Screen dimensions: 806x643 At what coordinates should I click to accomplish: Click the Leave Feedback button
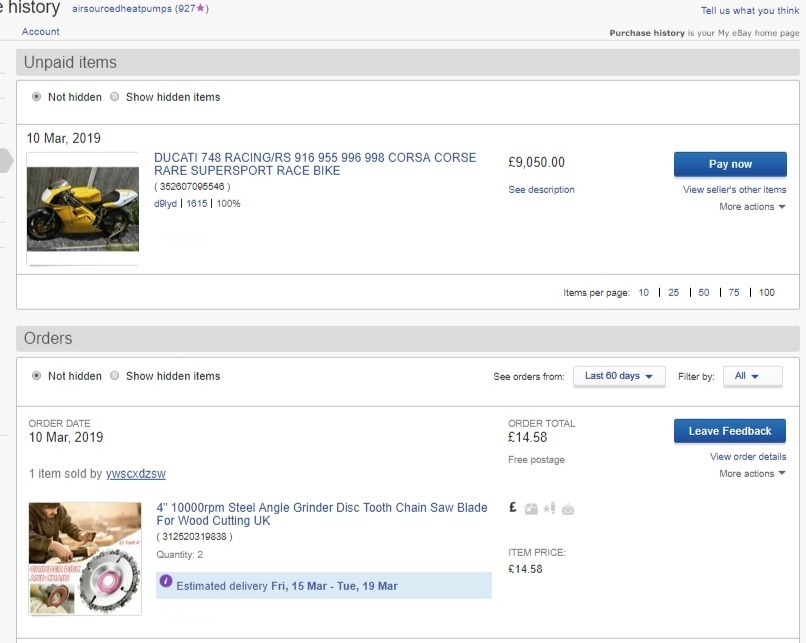tap(730, 431)
